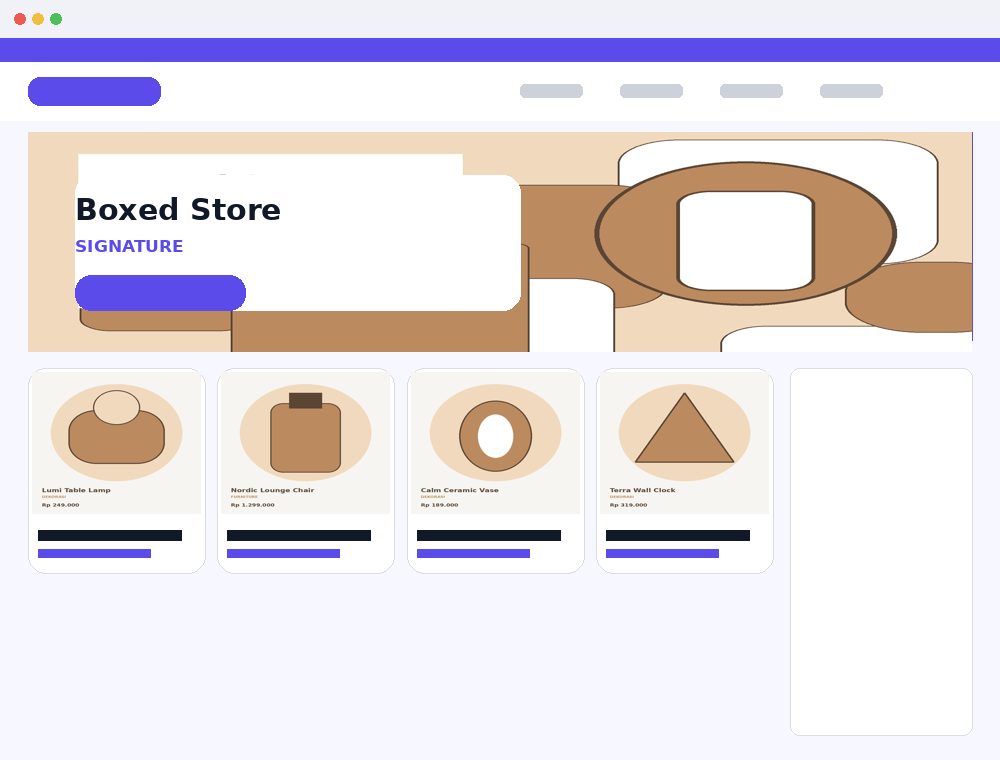Click dark title bar in Lumi Table Lamp card
Screen dimensions: 1000x760
(x=110, y=536)
